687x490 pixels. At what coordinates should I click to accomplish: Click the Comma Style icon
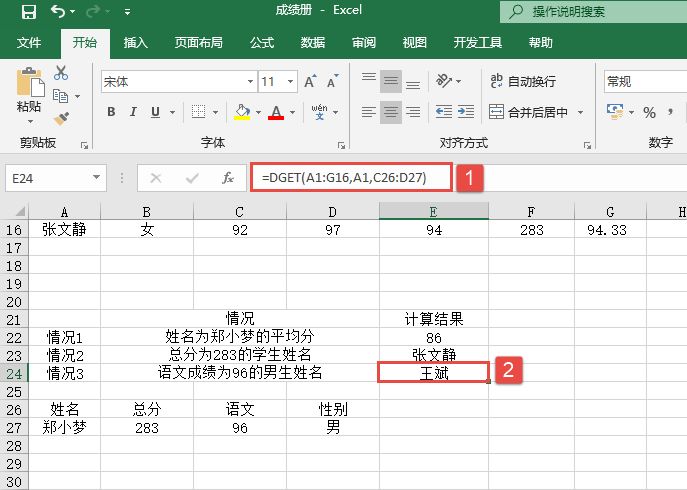(x=670, y=113)
